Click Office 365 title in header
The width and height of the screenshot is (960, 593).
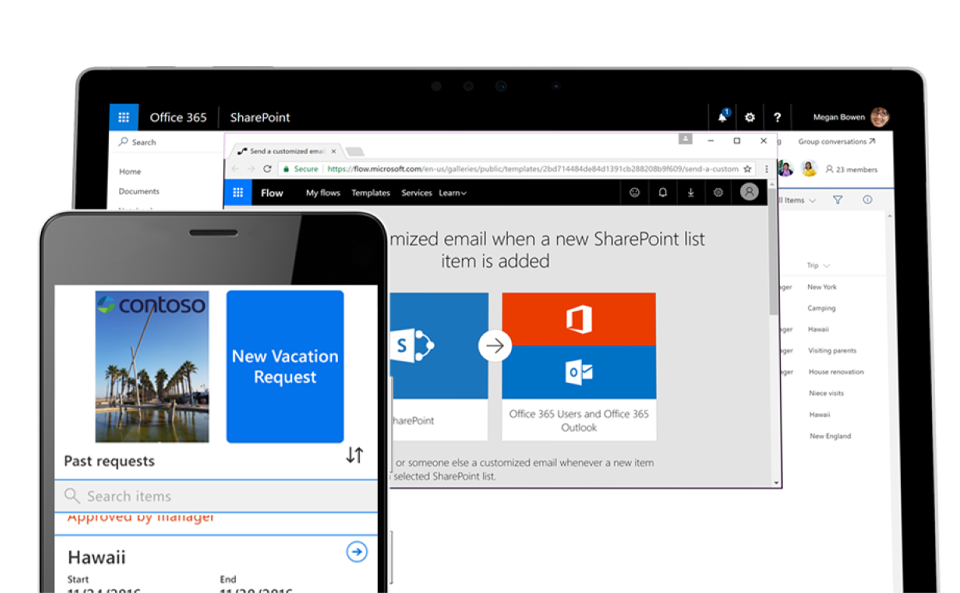tap(178, 117)
